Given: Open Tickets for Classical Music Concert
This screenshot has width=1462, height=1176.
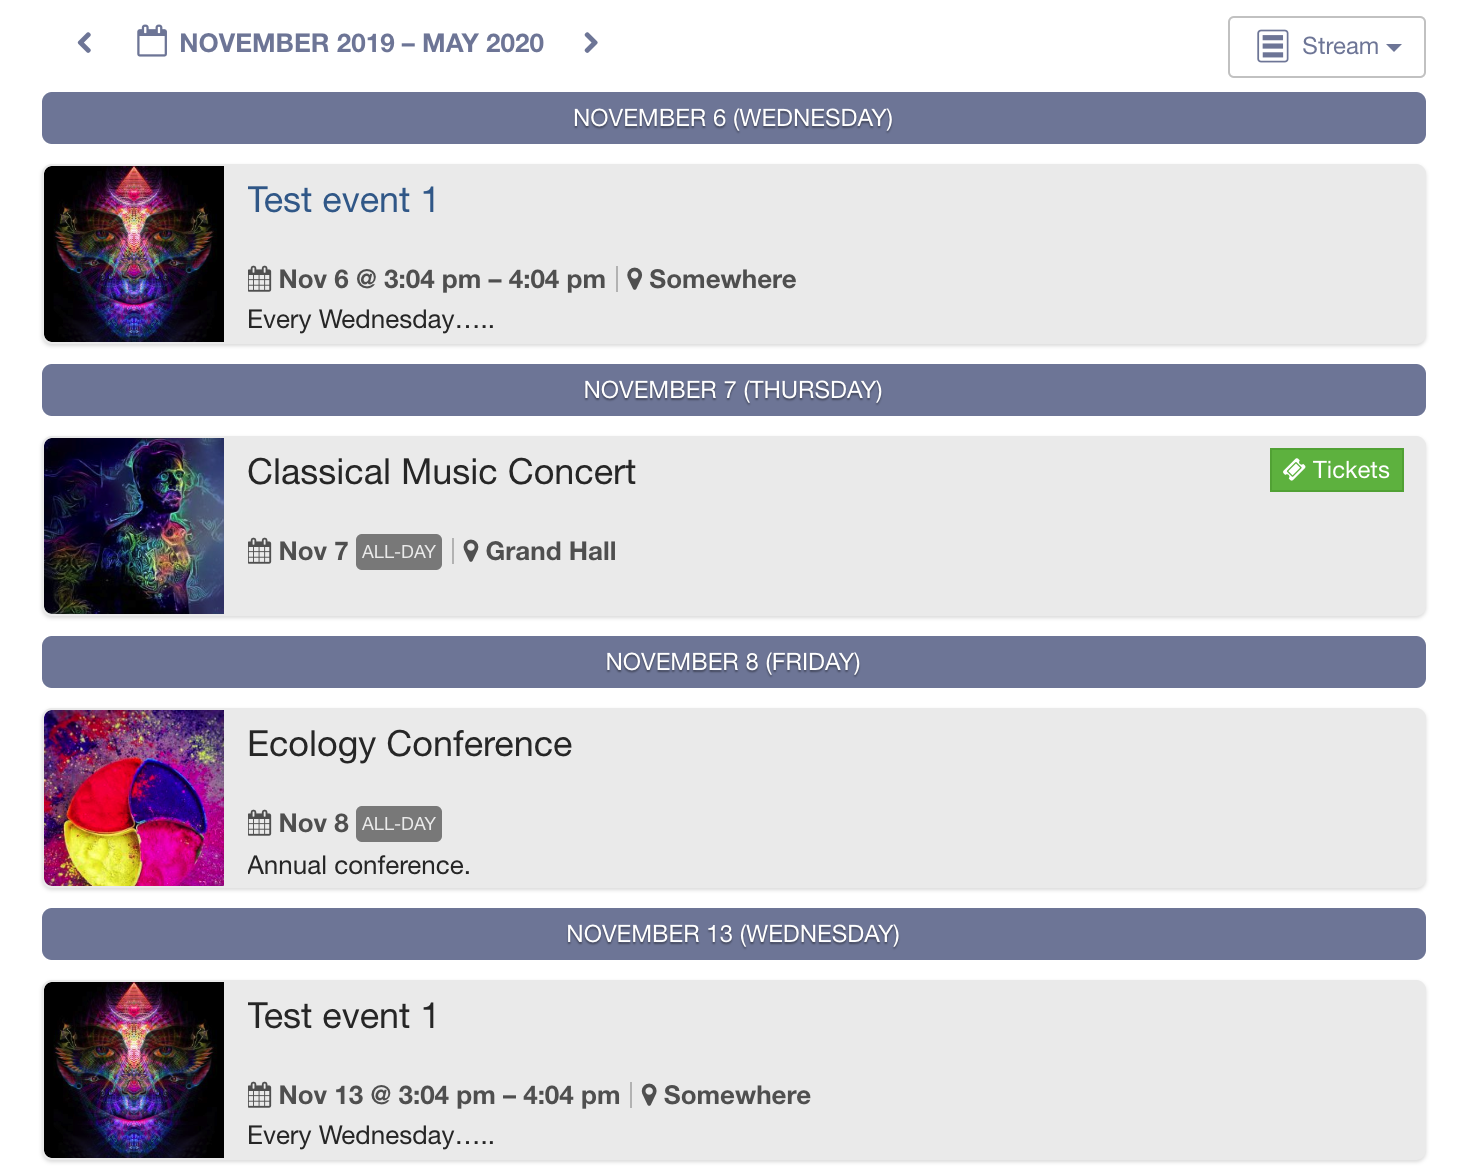Looking at the screenshot, I should (1336, 470).
